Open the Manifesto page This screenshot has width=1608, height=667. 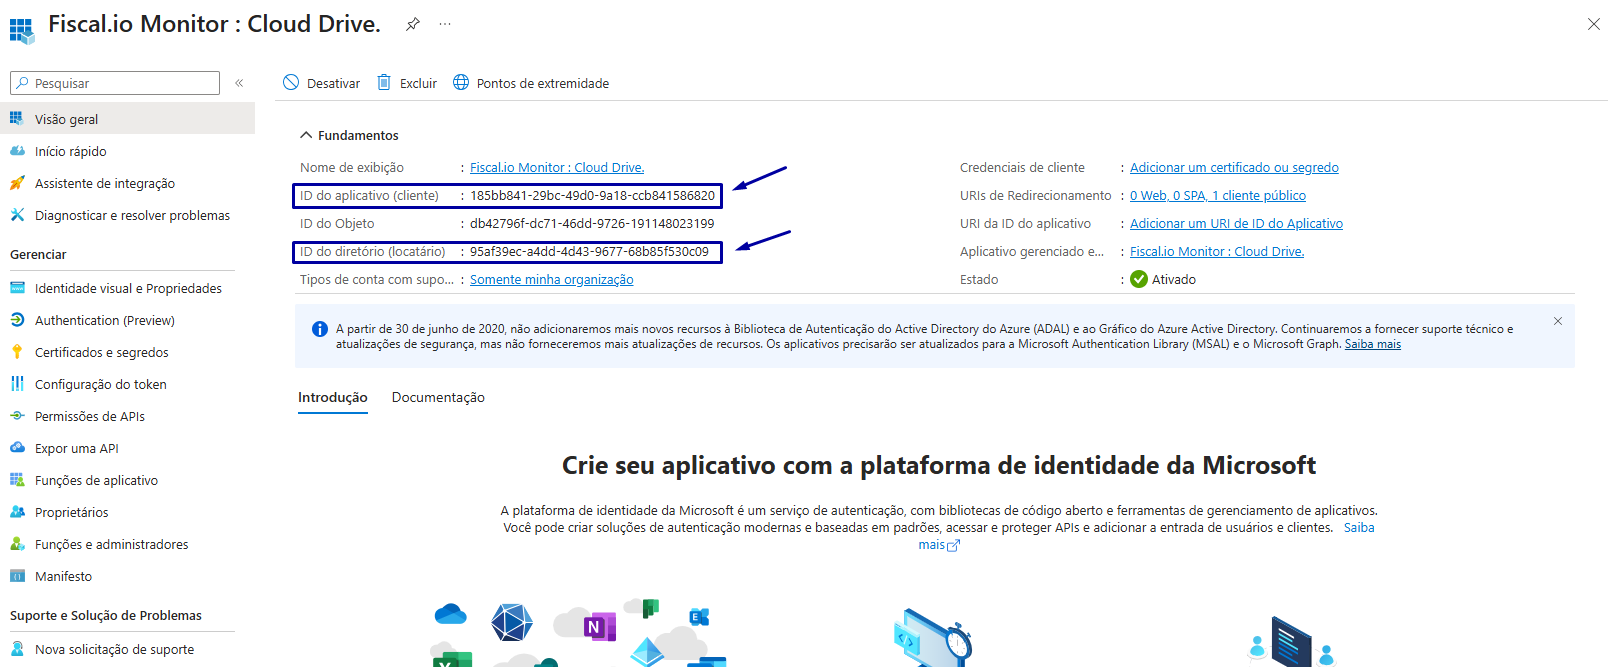[x=127, y=576]
